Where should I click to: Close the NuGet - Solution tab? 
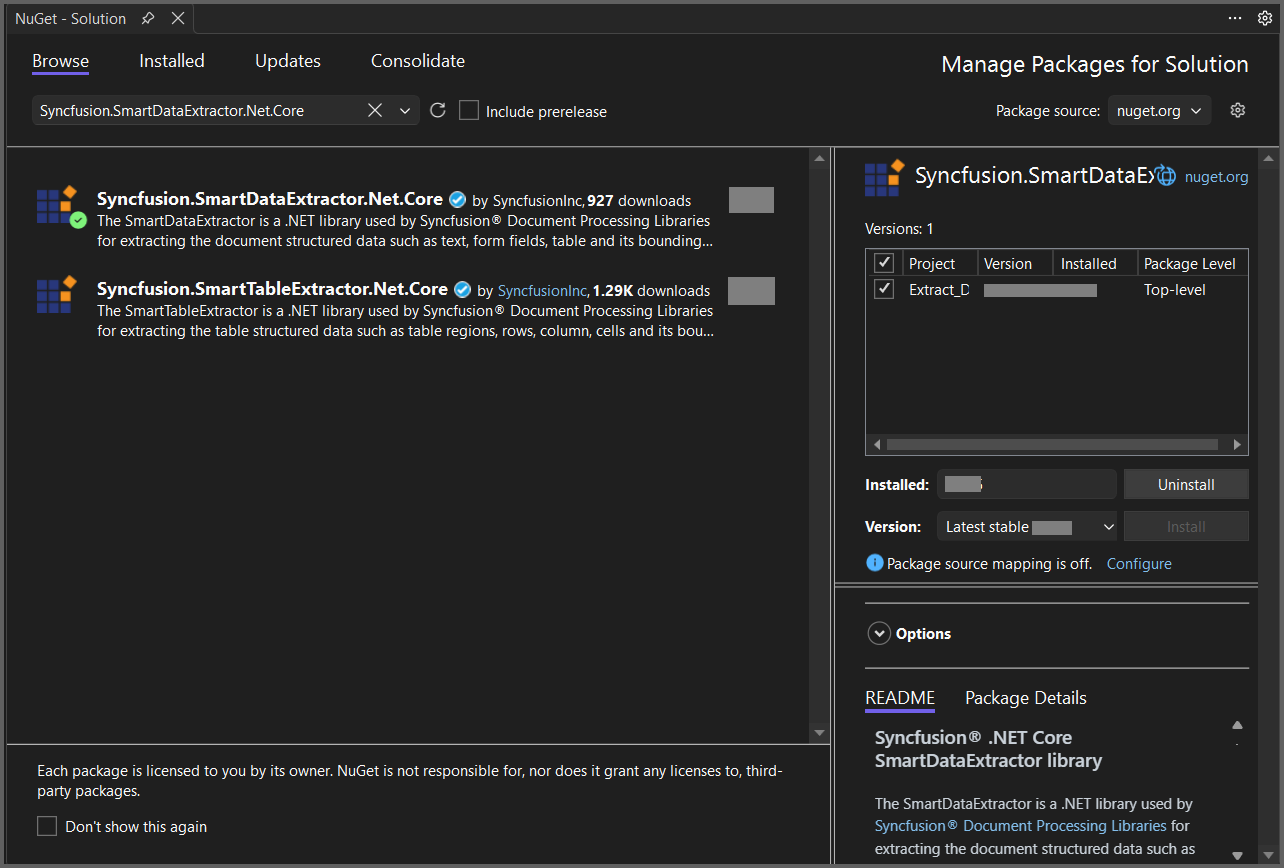(177, 19)
